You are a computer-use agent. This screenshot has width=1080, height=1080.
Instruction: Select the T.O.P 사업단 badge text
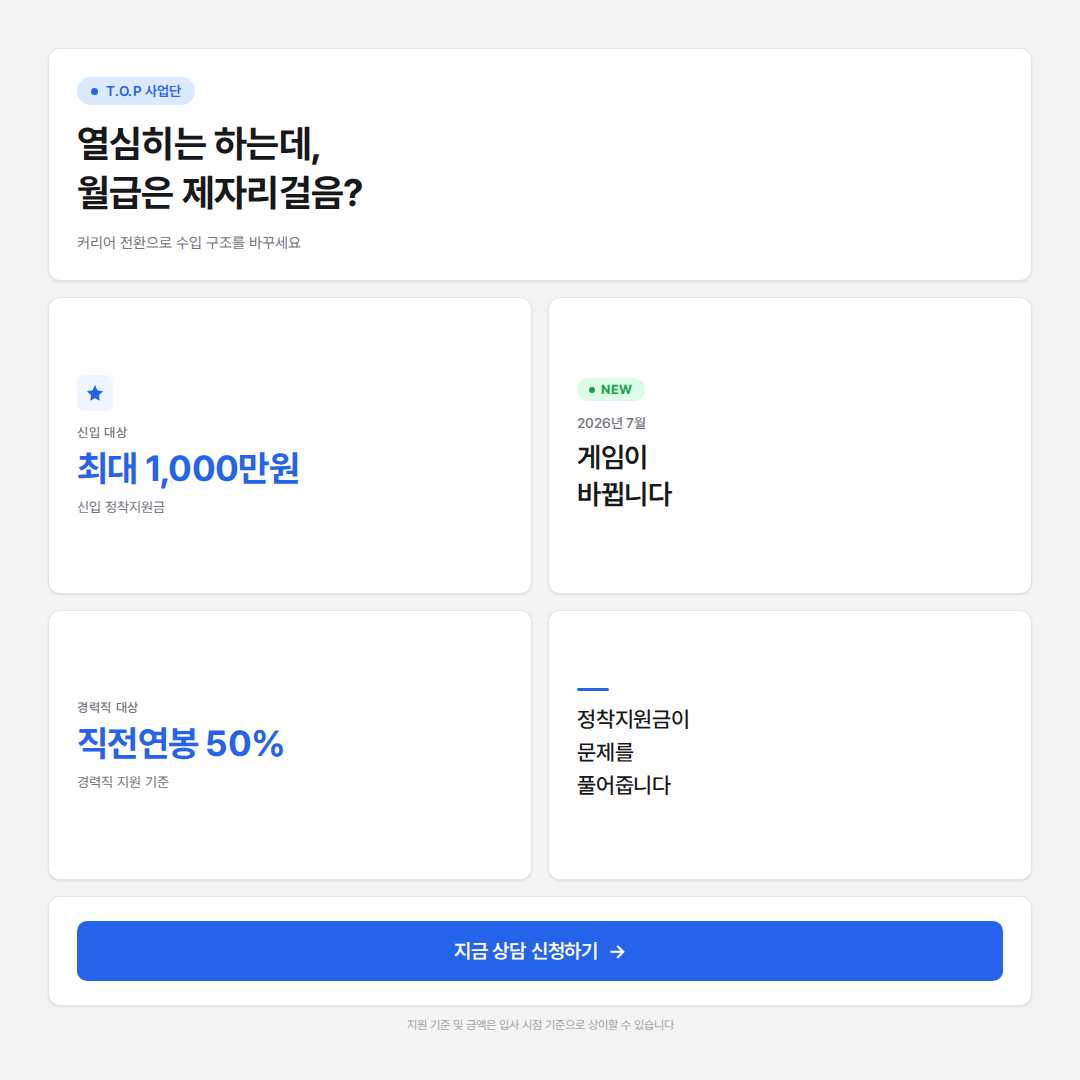pos(143,91)
